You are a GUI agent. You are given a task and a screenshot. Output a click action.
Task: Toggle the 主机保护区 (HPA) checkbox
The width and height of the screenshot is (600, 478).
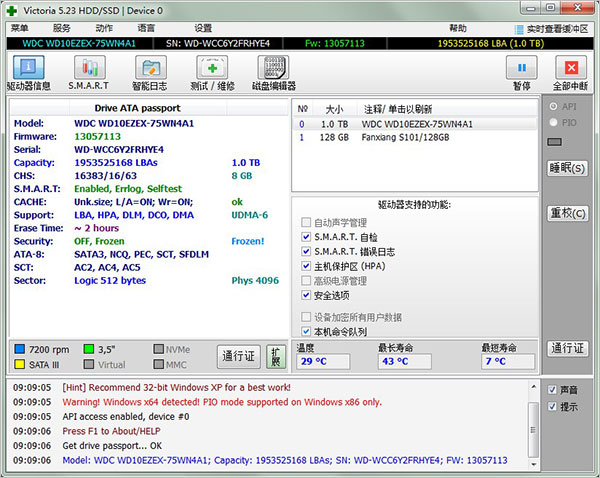click(x=307, y=266)
